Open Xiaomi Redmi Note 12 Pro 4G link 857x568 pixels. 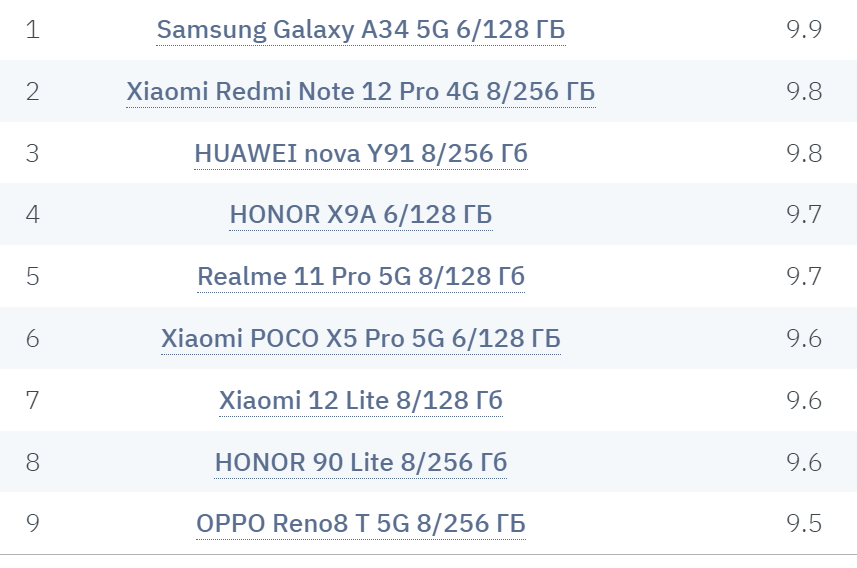(361, 91)
